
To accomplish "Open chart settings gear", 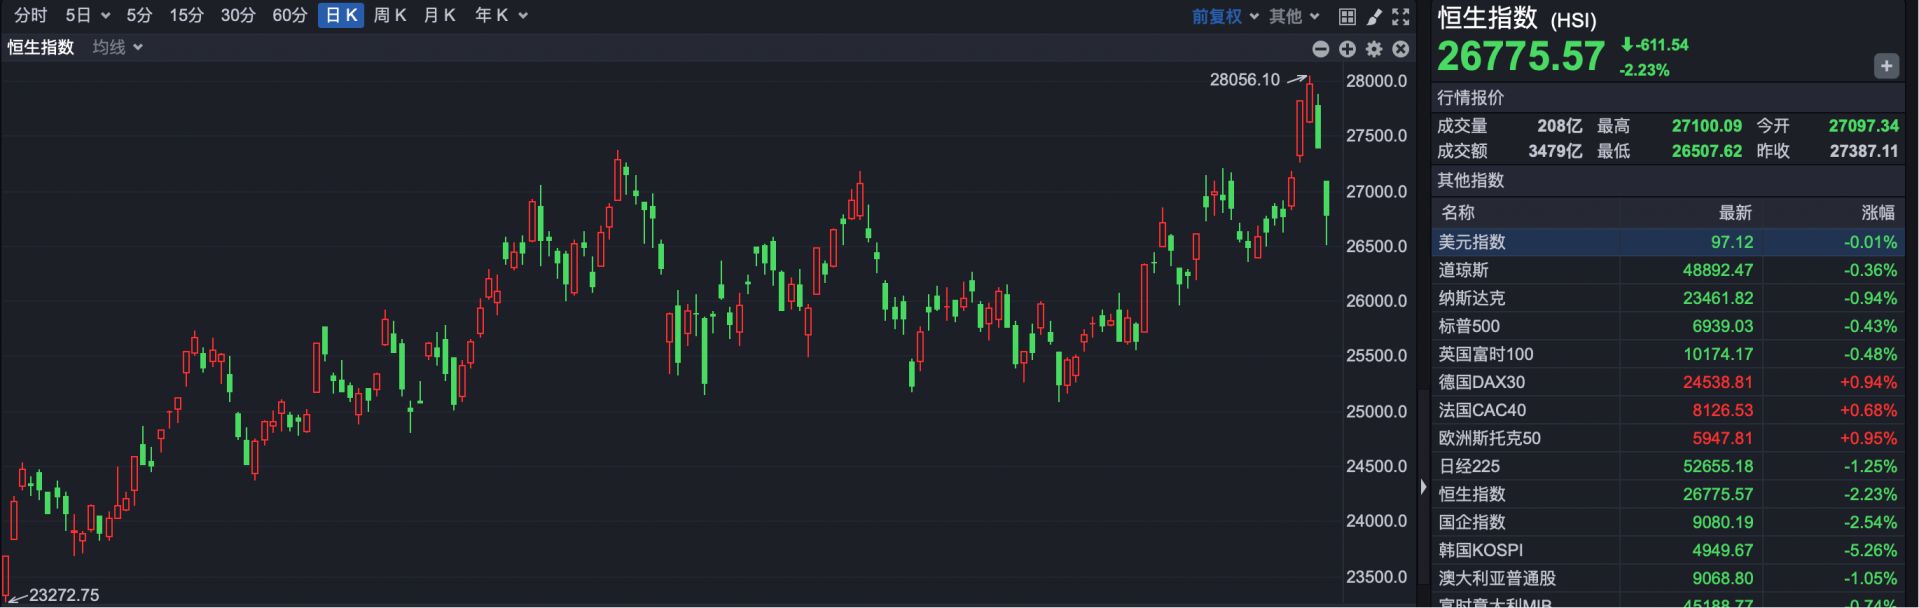I will tap(1374, 49).
